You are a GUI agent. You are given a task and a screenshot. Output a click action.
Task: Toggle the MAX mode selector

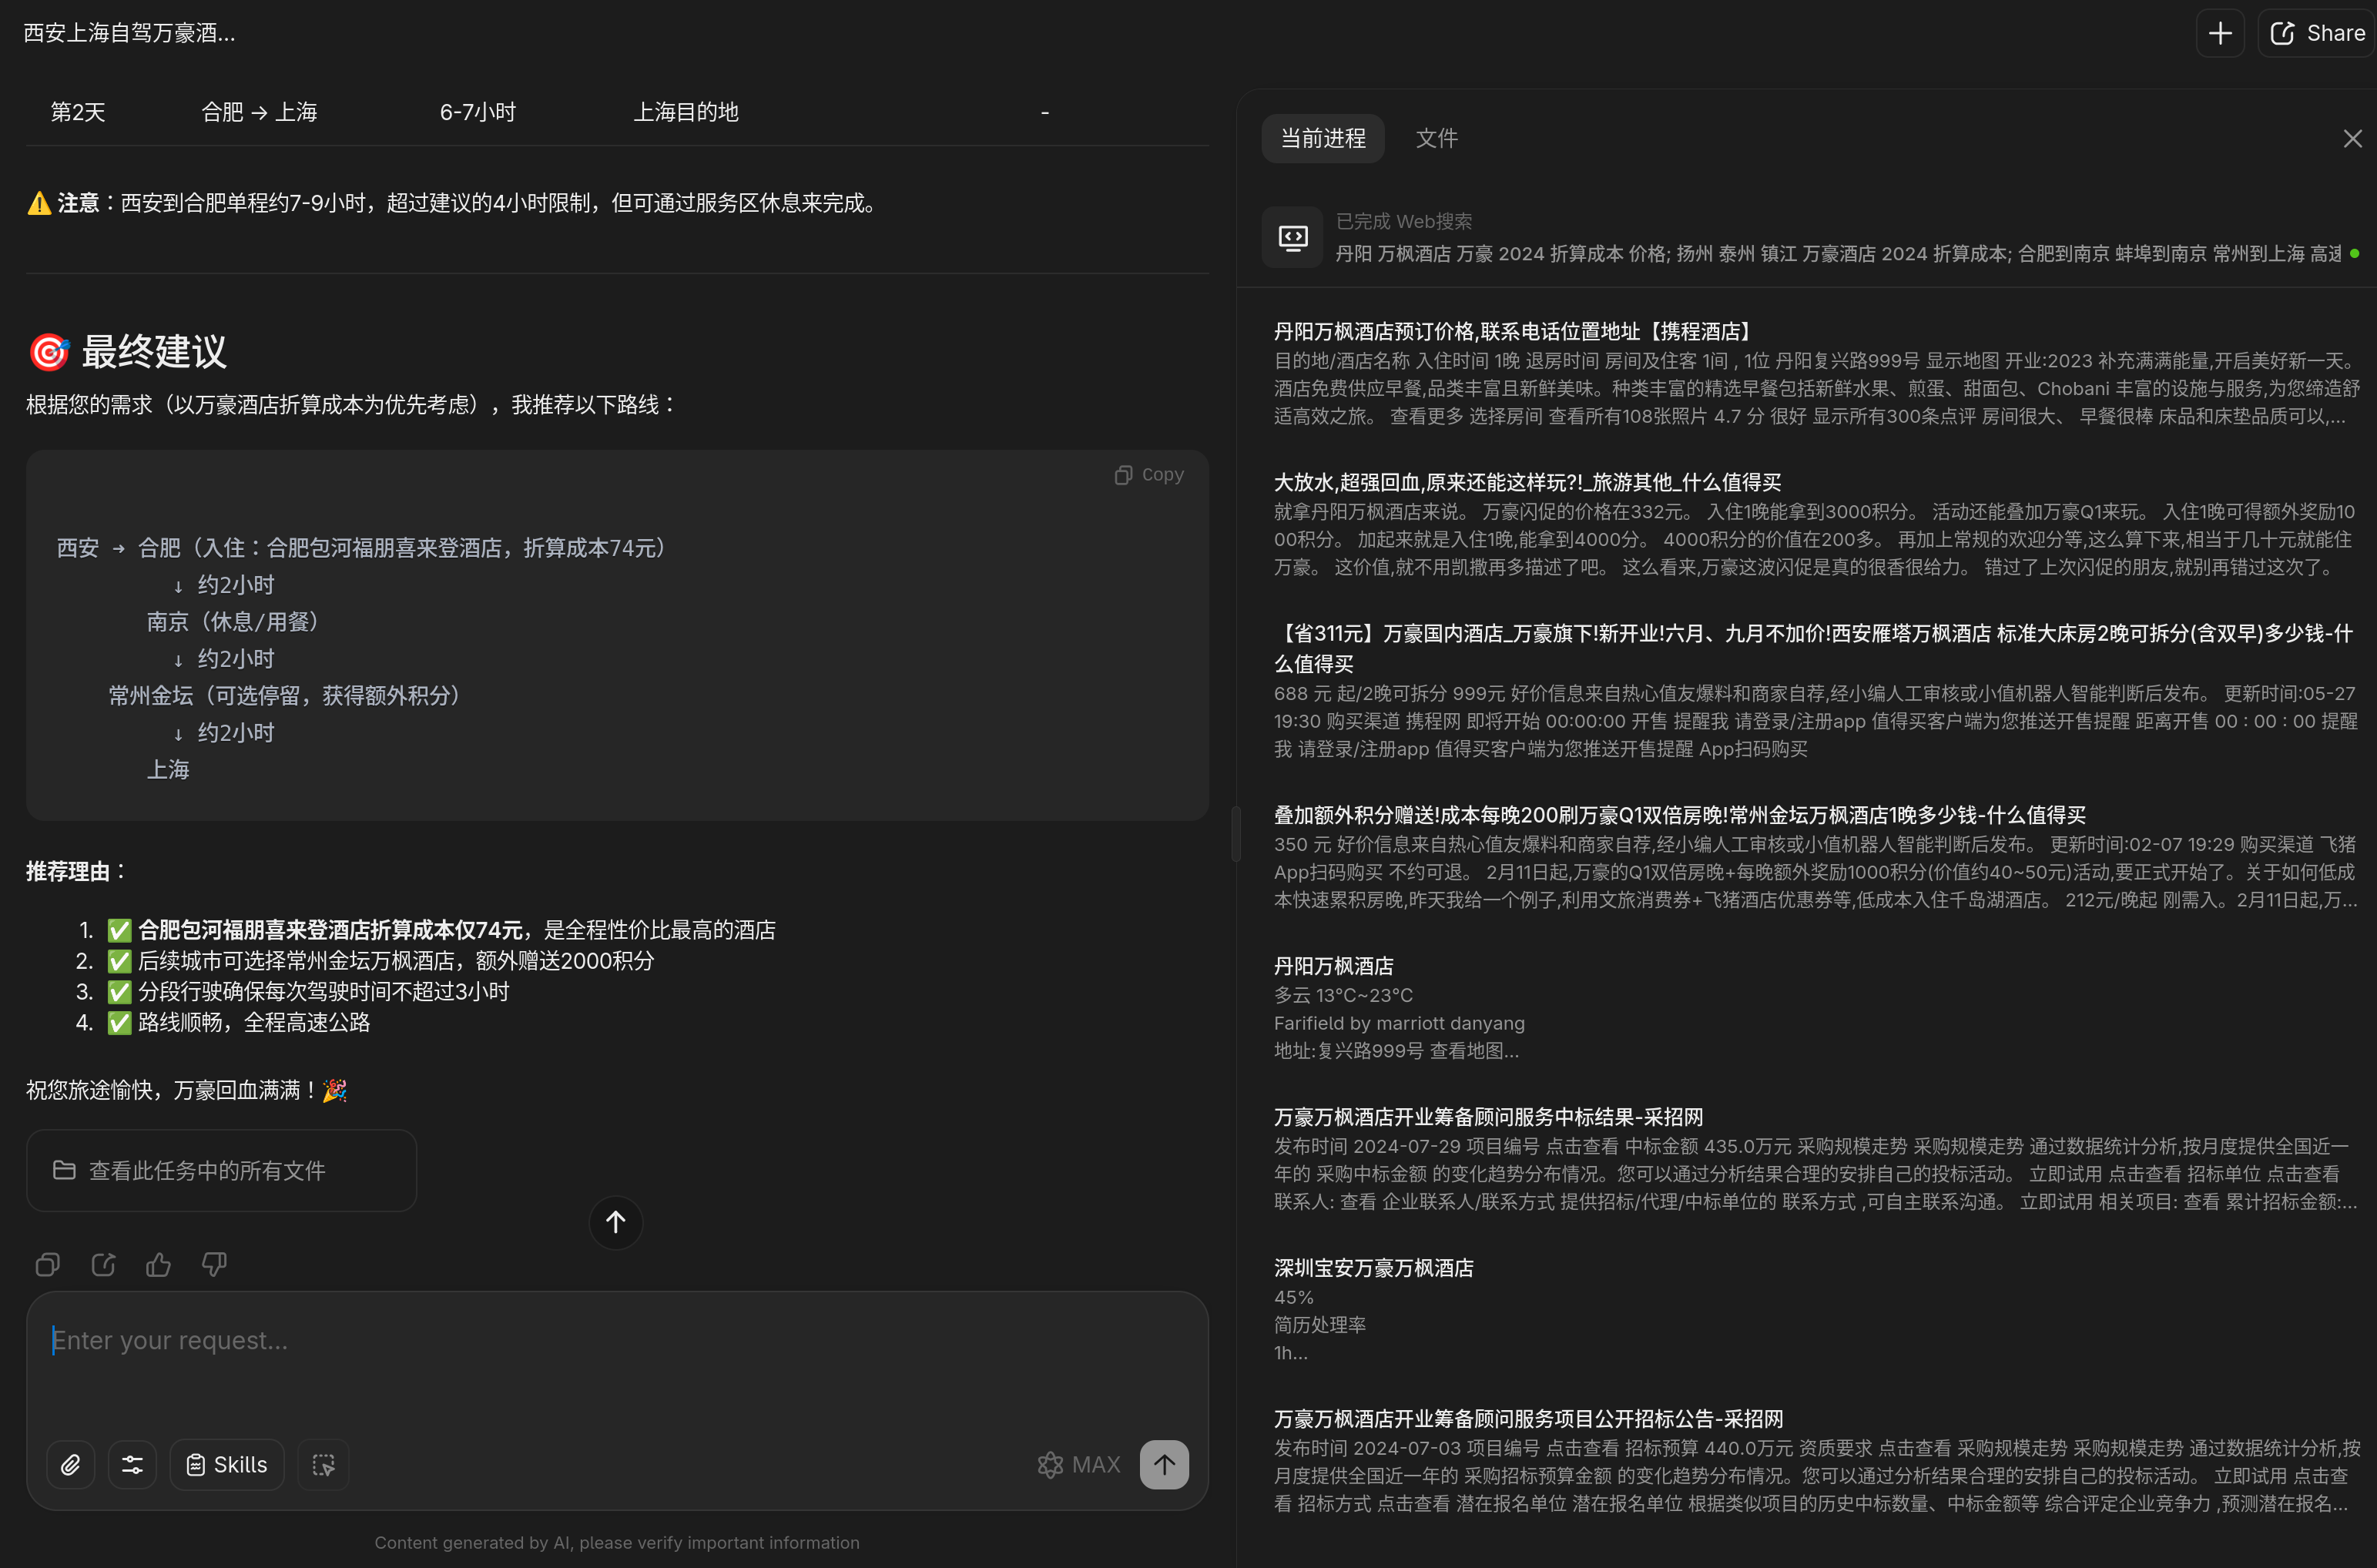(1078, 1465)
